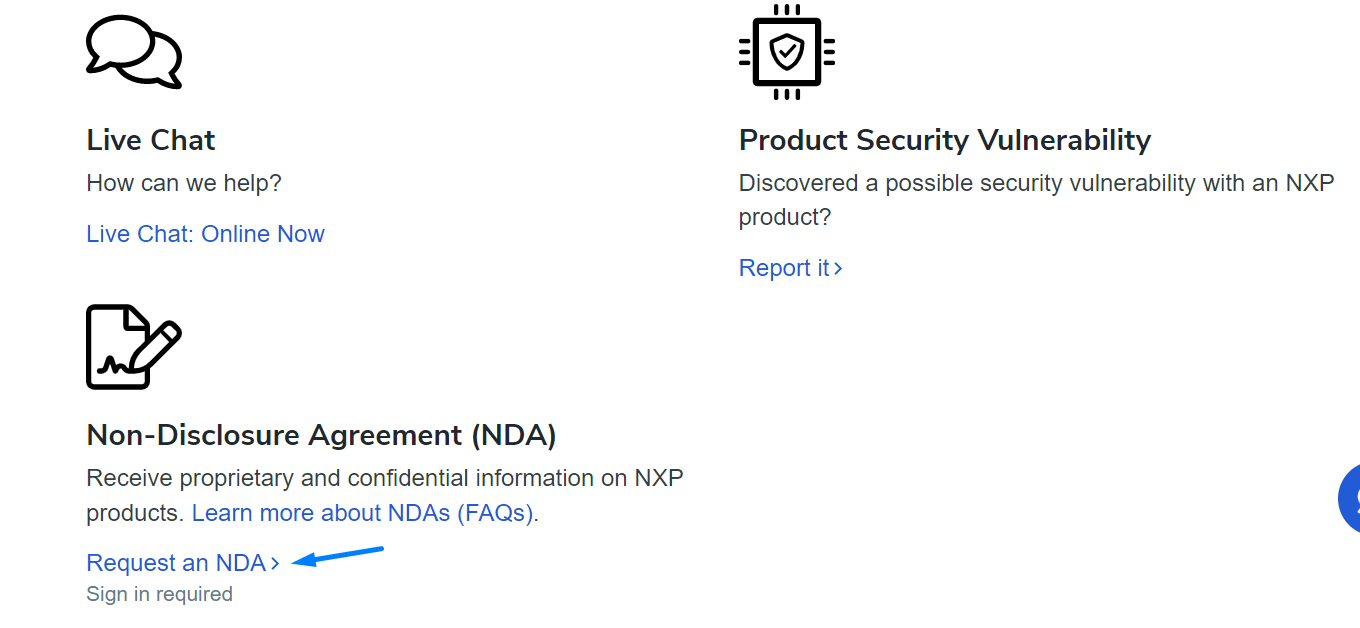Click the Live Chat heading
The width and height of the screenshot is (1360, 628).
click(x=150, y=139)
